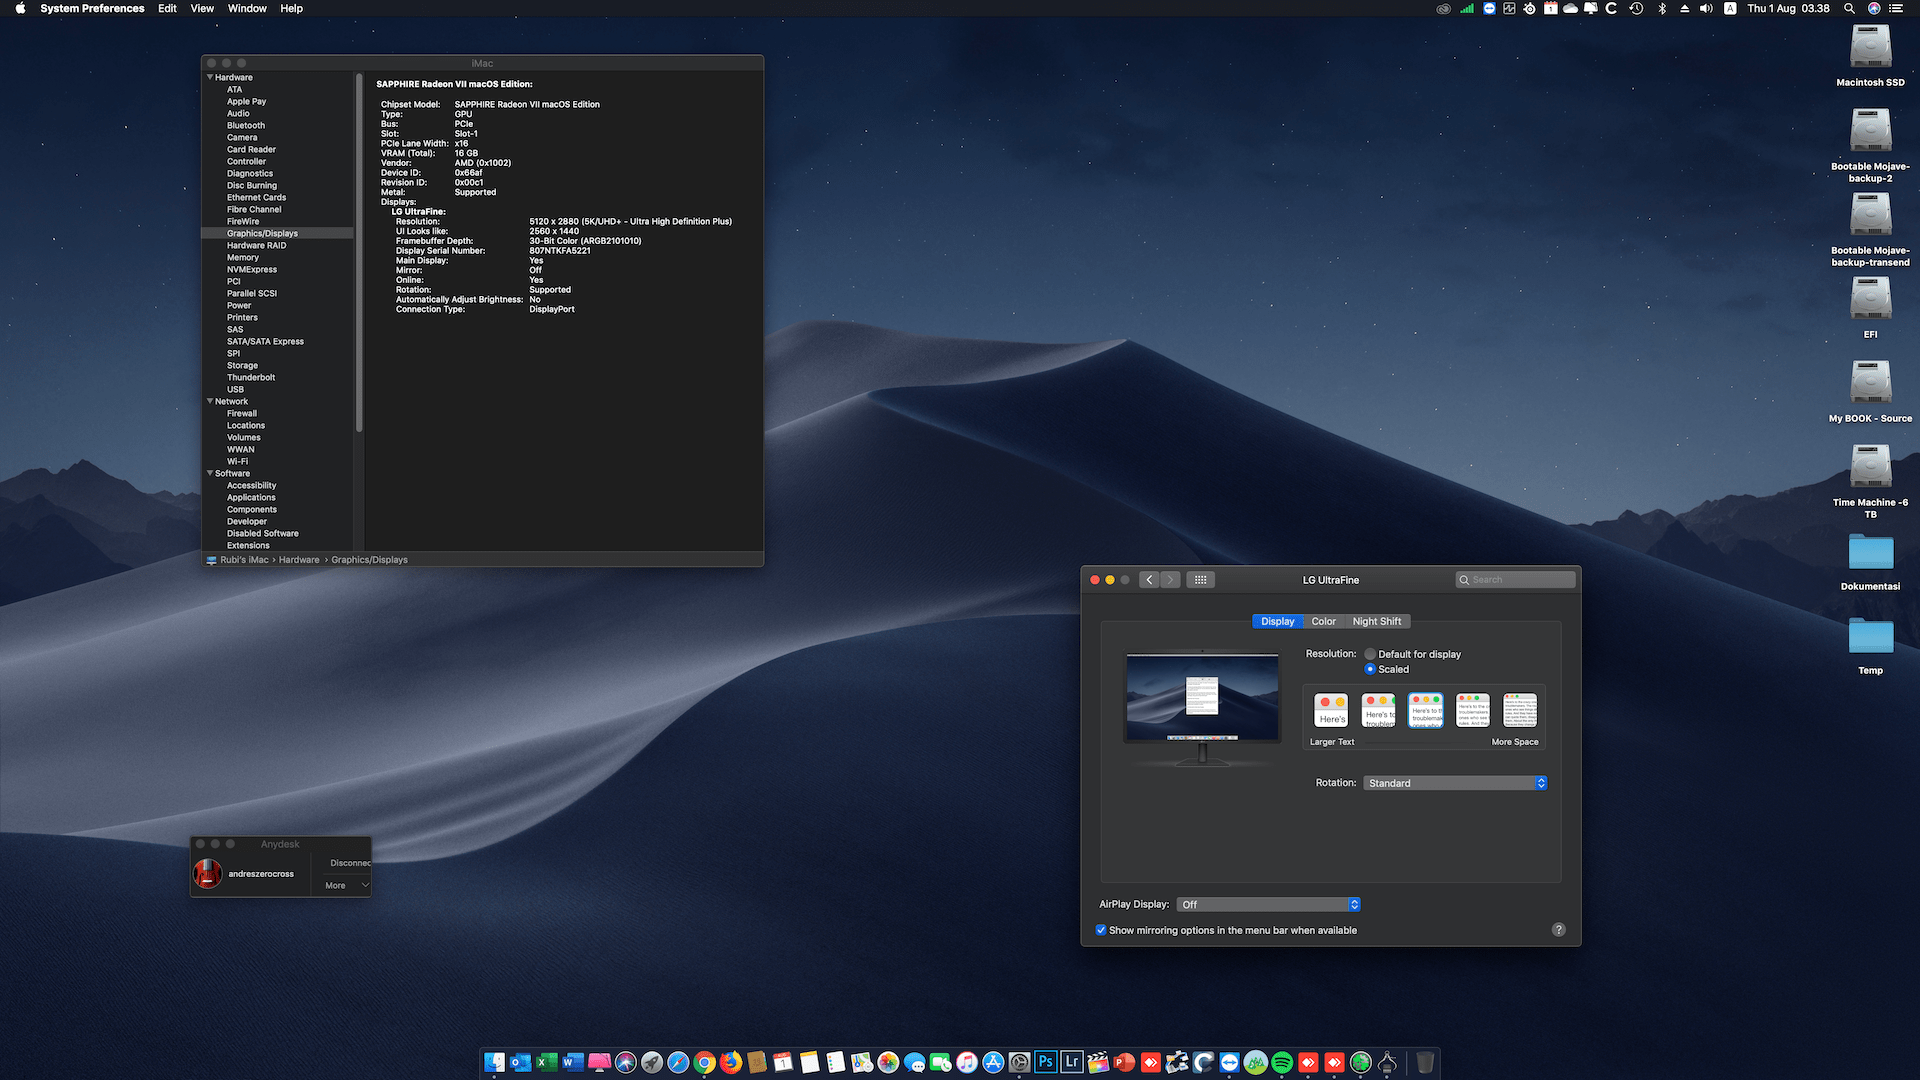Open Photos app in the dock

coord(888,1062)
